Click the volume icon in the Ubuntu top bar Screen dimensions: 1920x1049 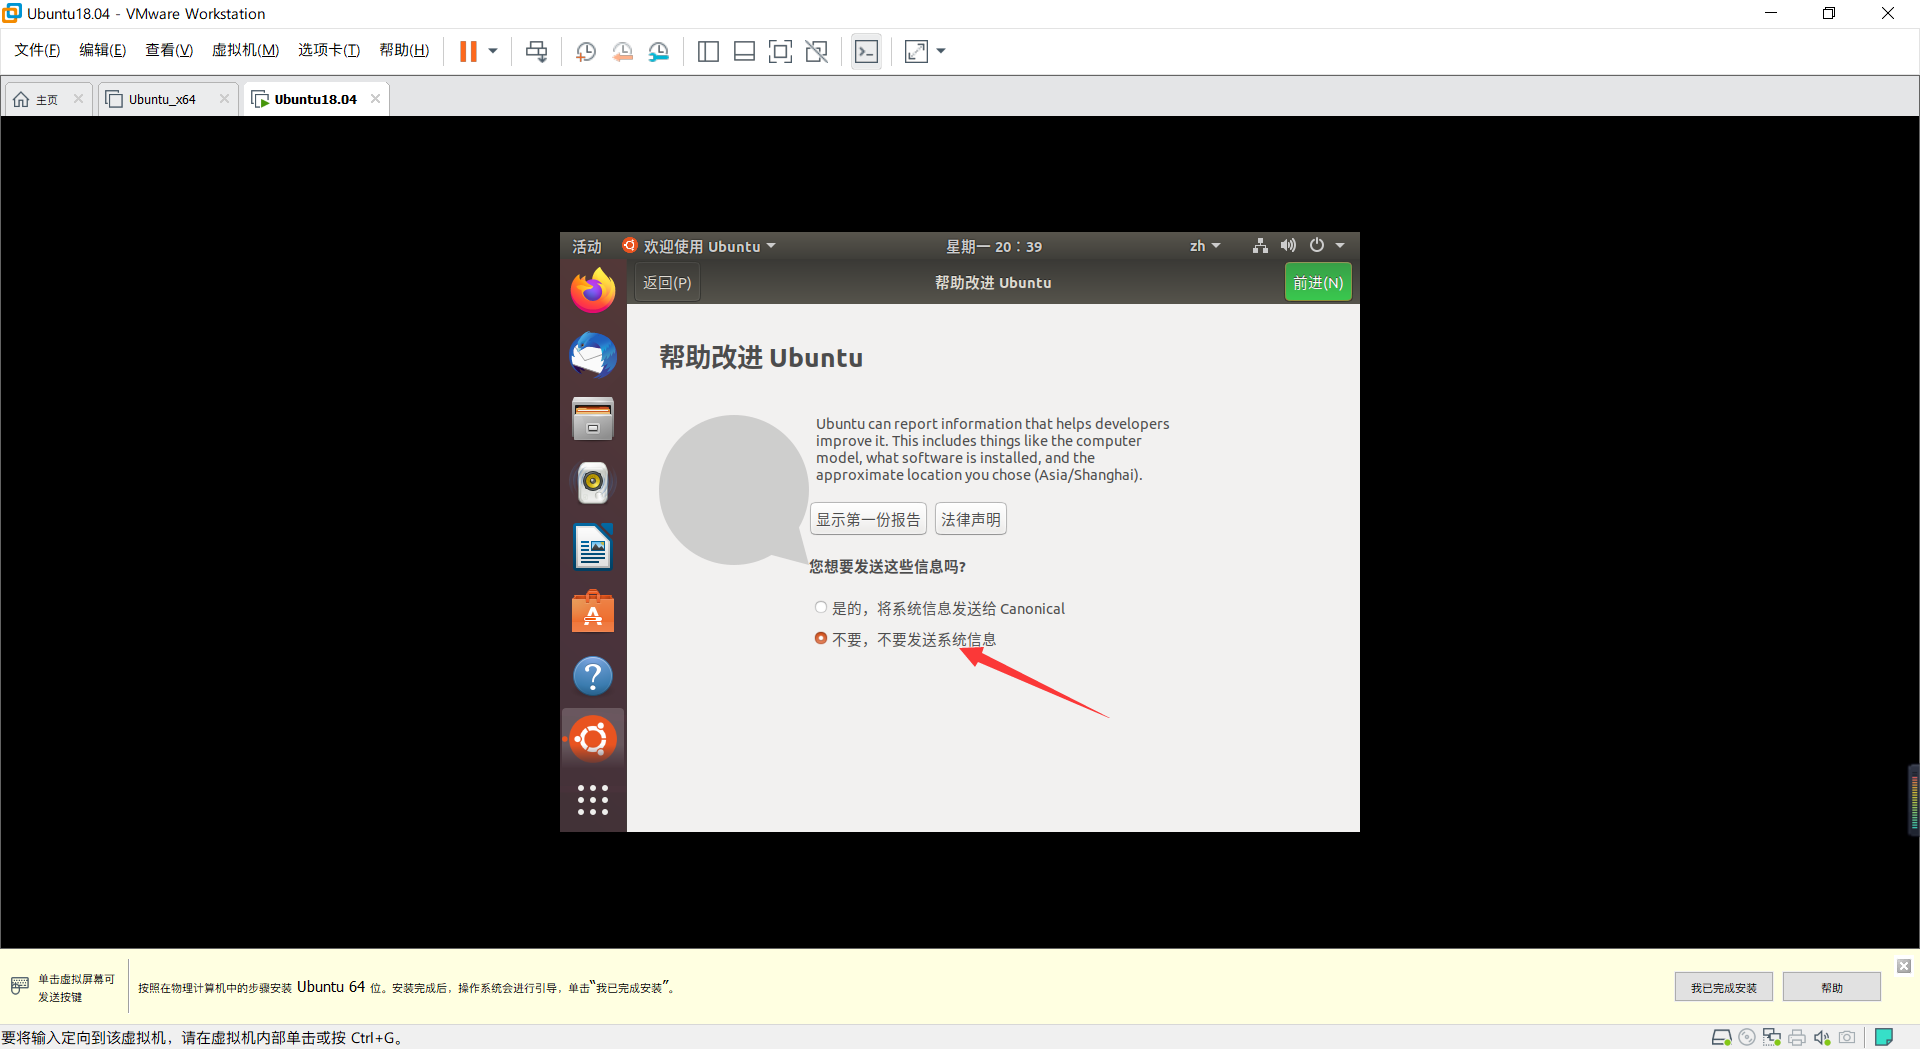pos(1288,246)
